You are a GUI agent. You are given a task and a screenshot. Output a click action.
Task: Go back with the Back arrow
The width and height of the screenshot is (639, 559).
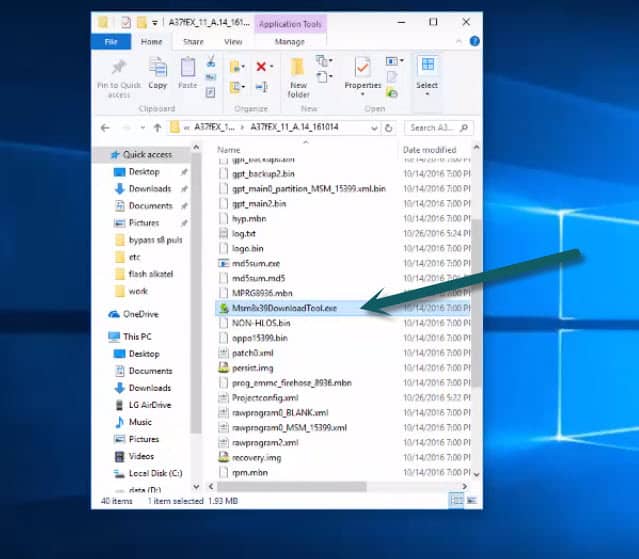(105, 128)
